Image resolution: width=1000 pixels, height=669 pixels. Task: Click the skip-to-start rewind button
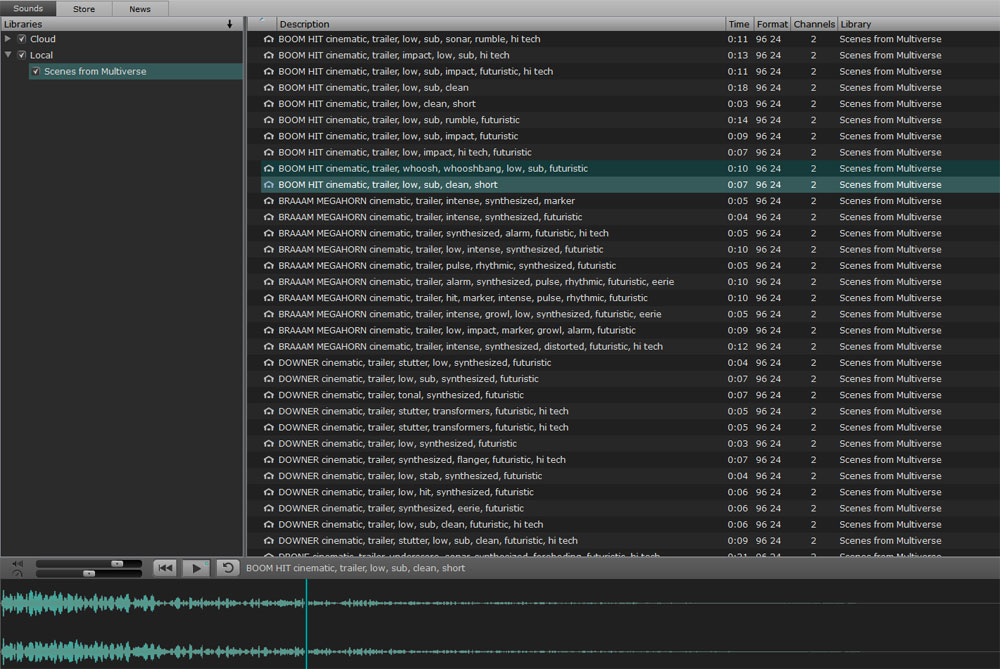point(165,568)
